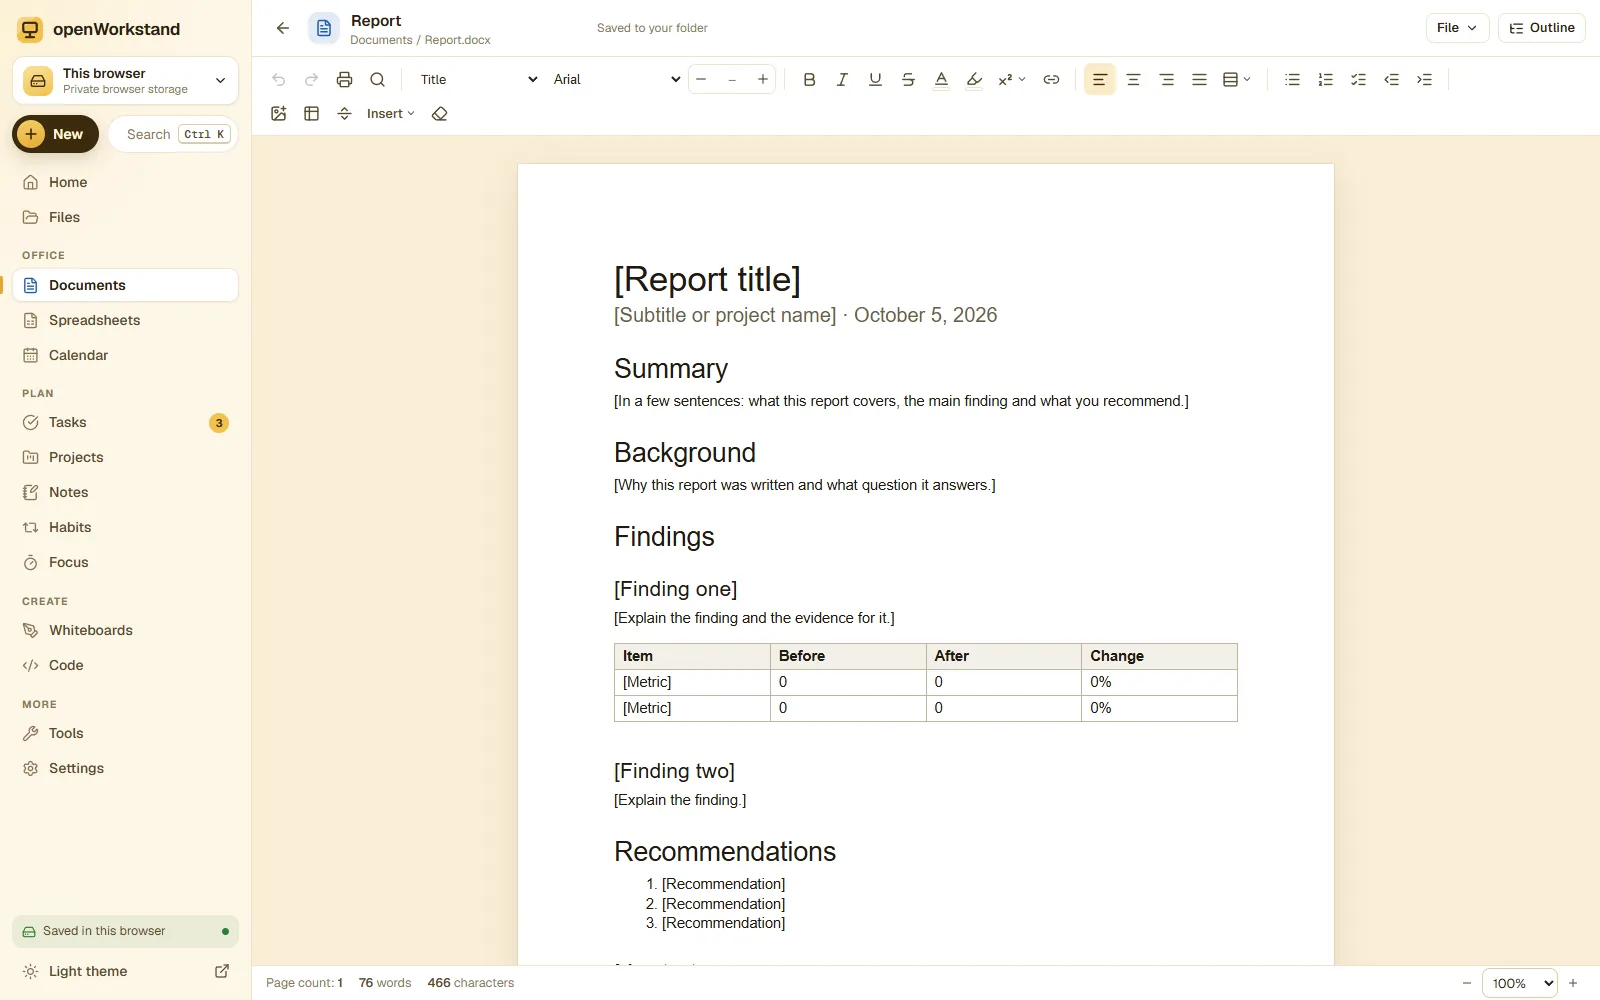Insert a page break
1600x1000 pixels.
(x=345, y=114)
